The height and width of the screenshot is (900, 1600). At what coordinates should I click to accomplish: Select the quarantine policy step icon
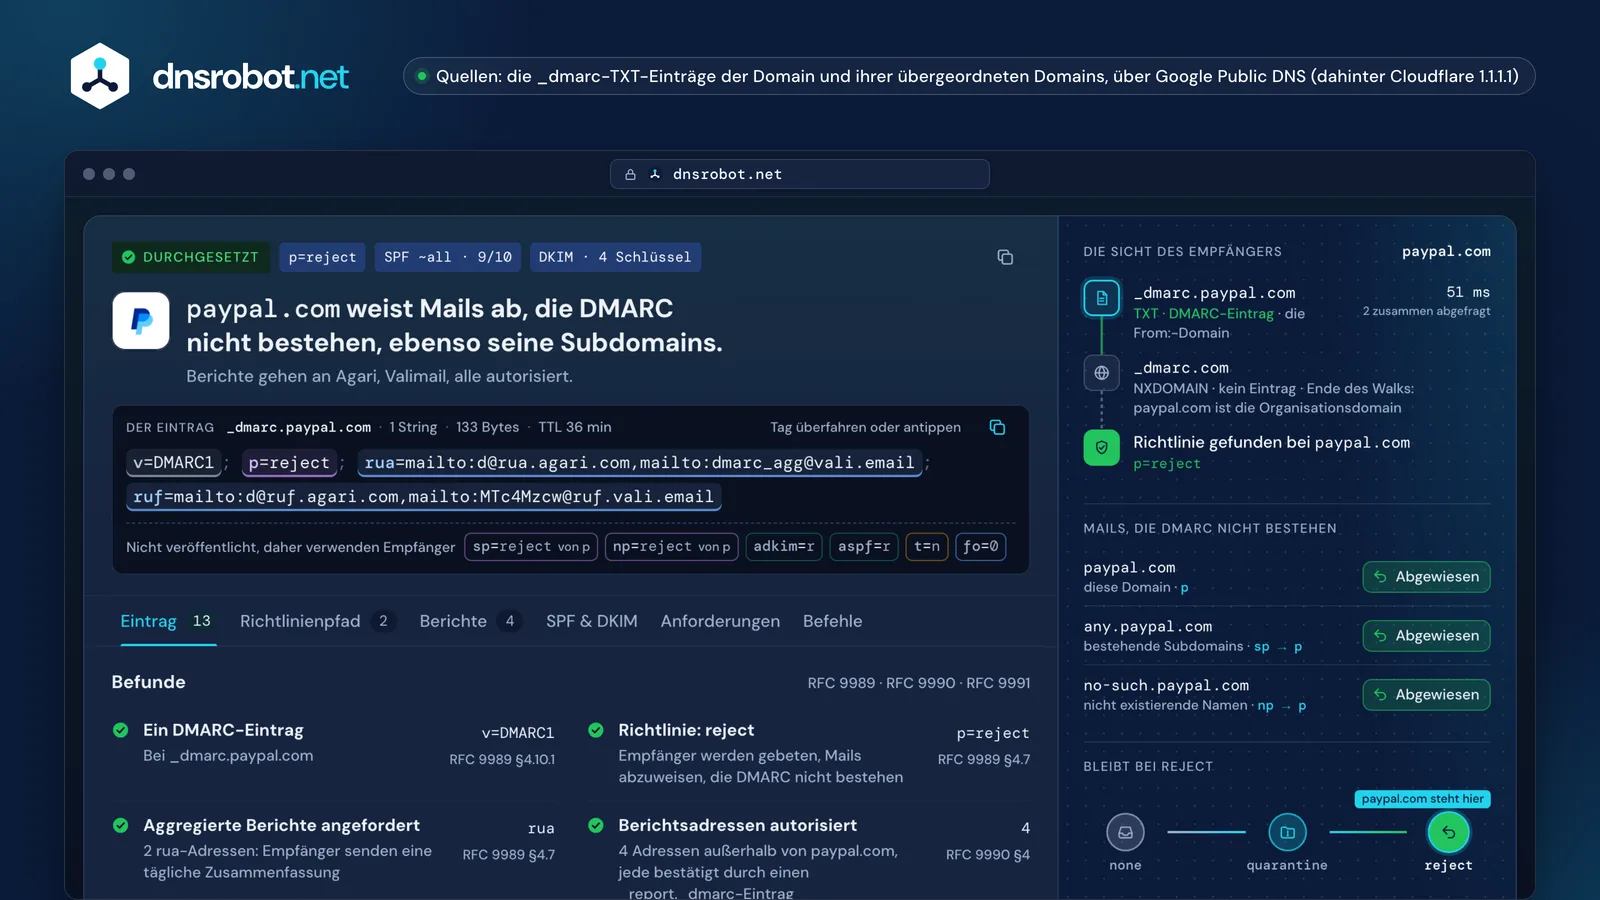pyautogui.click(x=1287, y=832)
